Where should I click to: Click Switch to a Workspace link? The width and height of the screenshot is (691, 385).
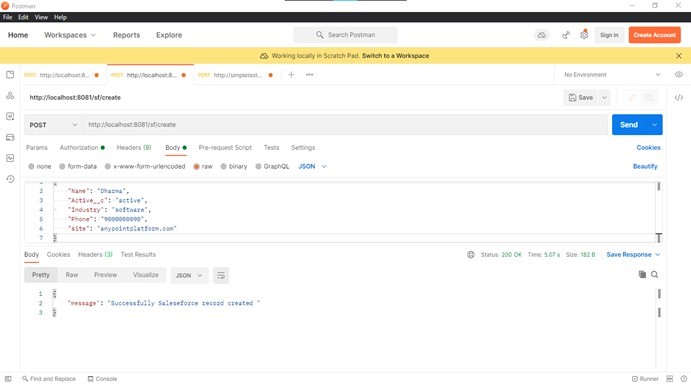click(395, 56)
